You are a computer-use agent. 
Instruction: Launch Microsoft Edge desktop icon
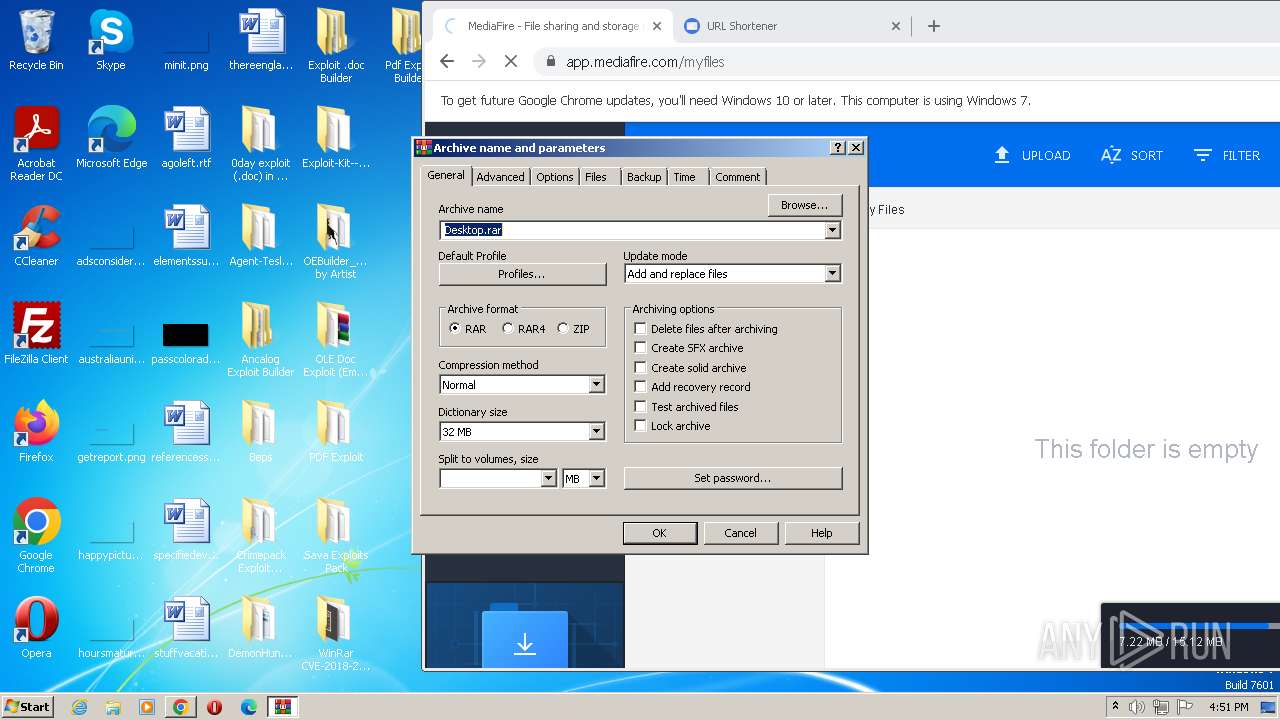pyautogui.click(x=111, y=138)
